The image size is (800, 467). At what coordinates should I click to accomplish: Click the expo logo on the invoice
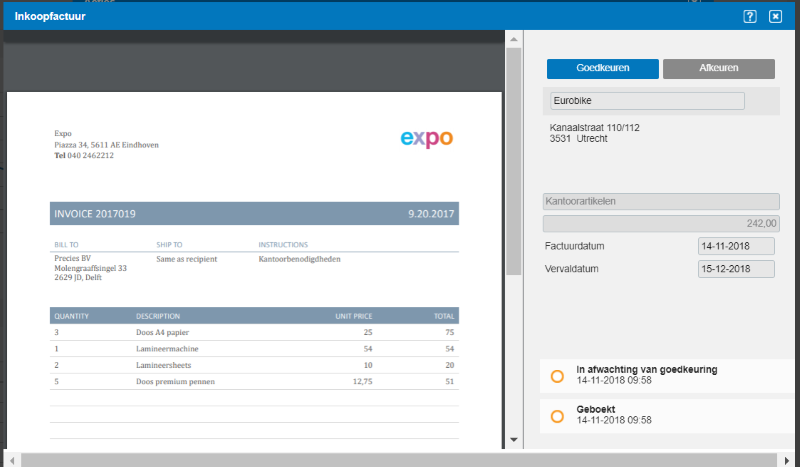(426, 138)
